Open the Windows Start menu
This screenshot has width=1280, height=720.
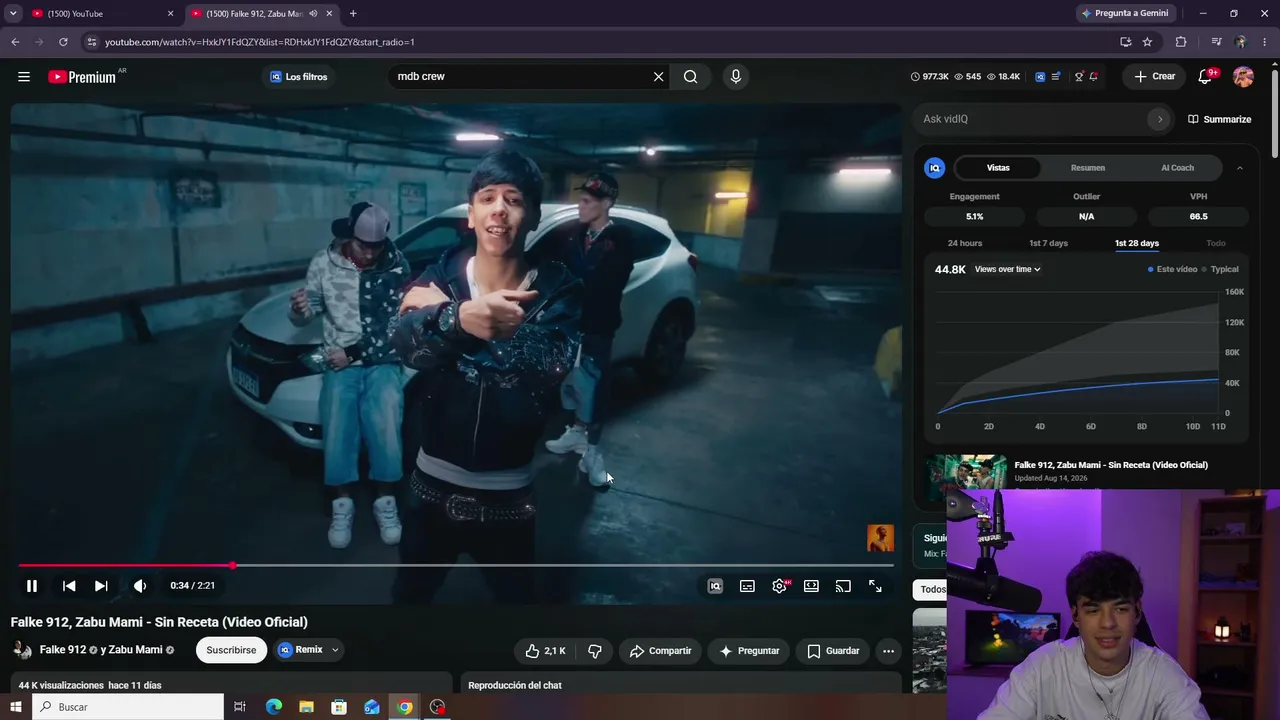coord(15,707)
